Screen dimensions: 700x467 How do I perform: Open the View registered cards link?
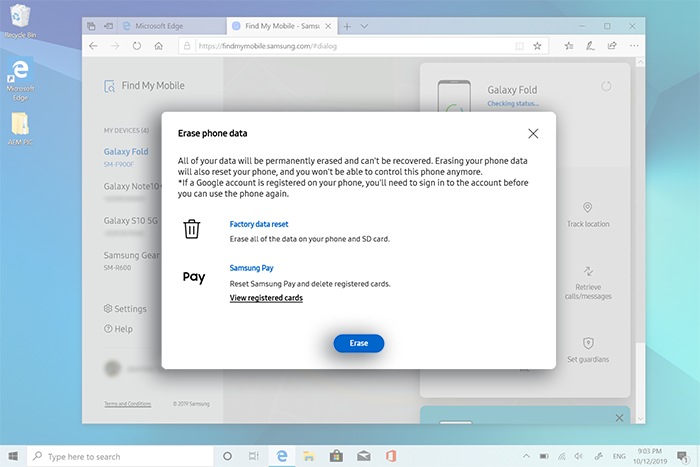coord(266,298)
